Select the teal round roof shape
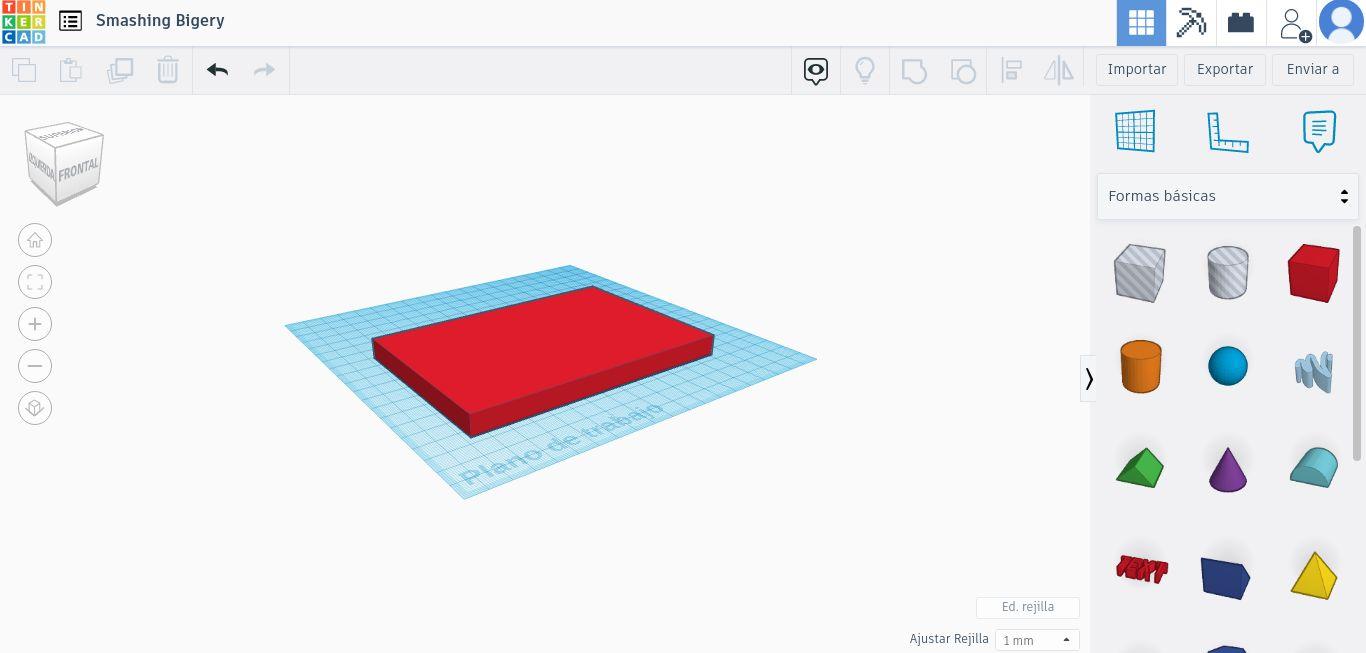Viewport: 1366px width, 653px height. point(1313,467)
